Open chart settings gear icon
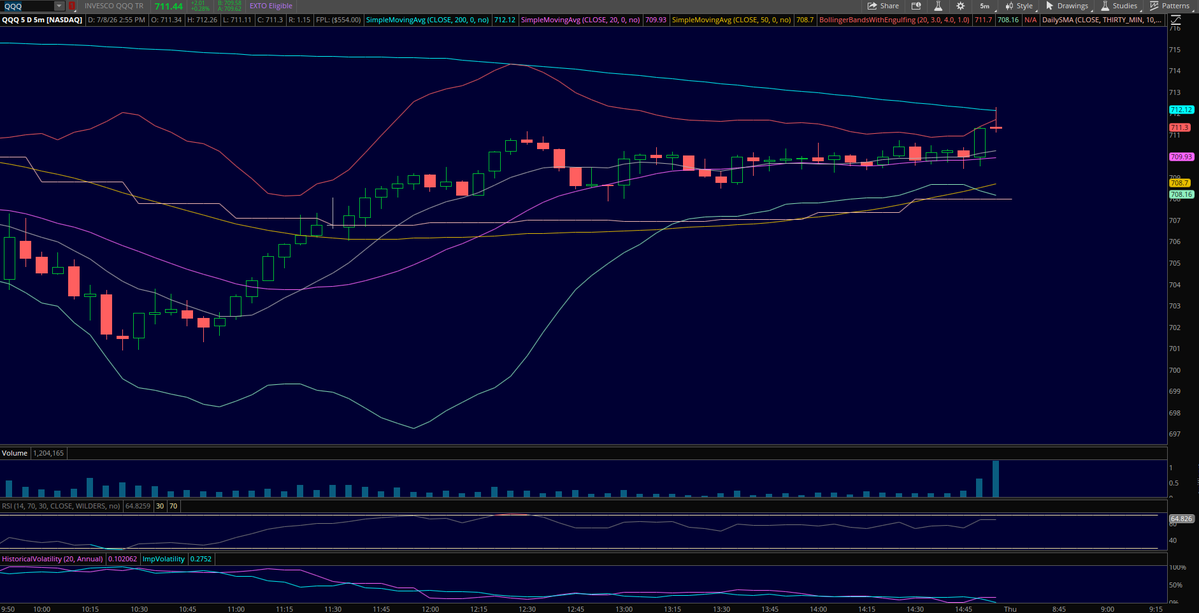 point(960,5)
